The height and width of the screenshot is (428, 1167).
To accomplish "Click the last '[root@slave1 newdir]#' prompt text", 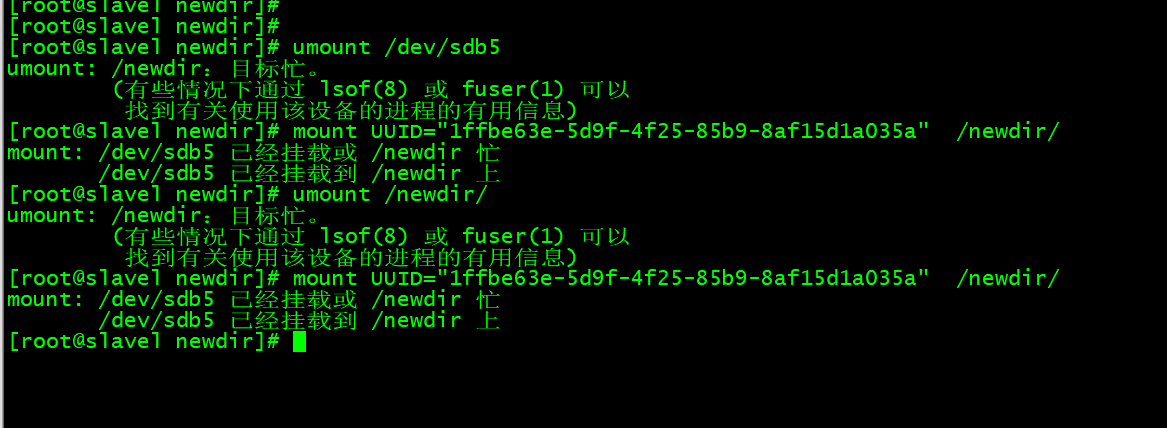I will pos(145,342).
